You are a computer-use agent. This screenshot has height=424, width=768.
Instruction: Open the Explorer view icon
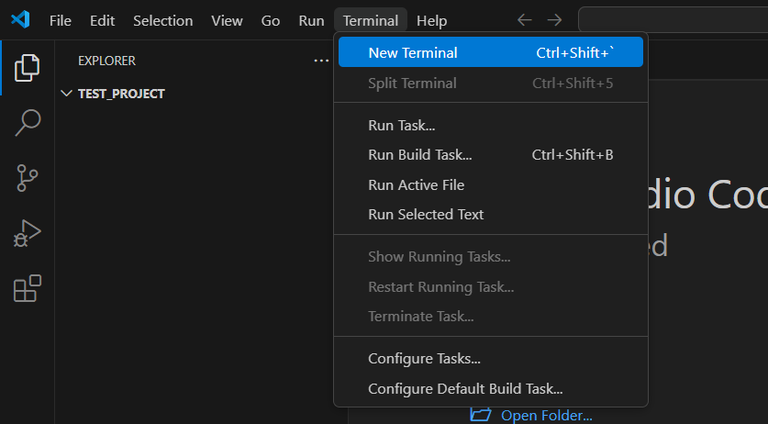(x=27, y=68)
